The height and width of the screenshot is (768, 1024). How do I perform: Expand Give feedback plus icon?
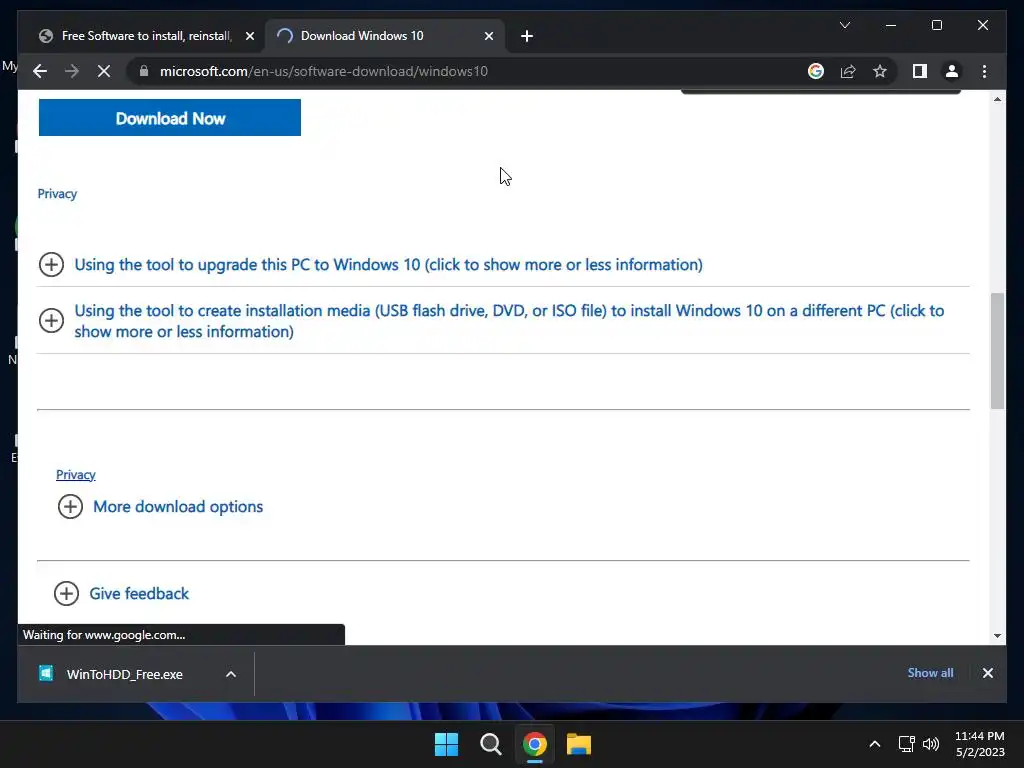click(x=67, y=594)
